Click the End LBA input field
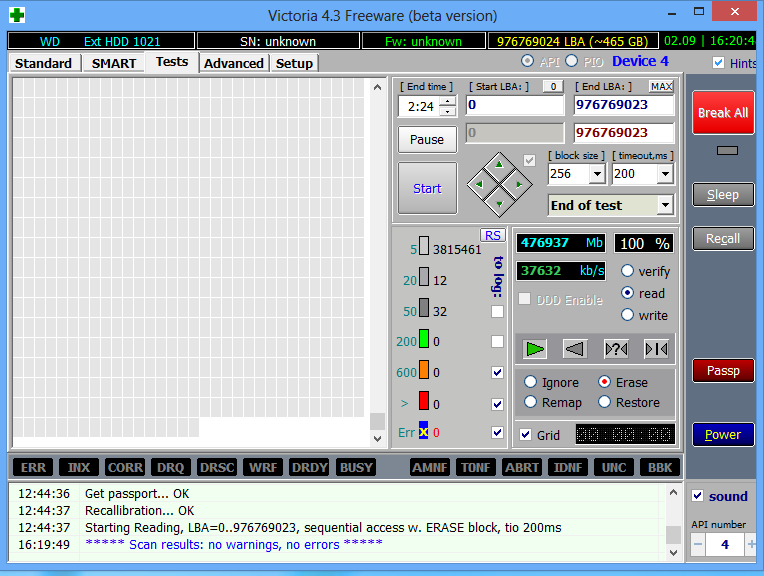 [624, 105]
